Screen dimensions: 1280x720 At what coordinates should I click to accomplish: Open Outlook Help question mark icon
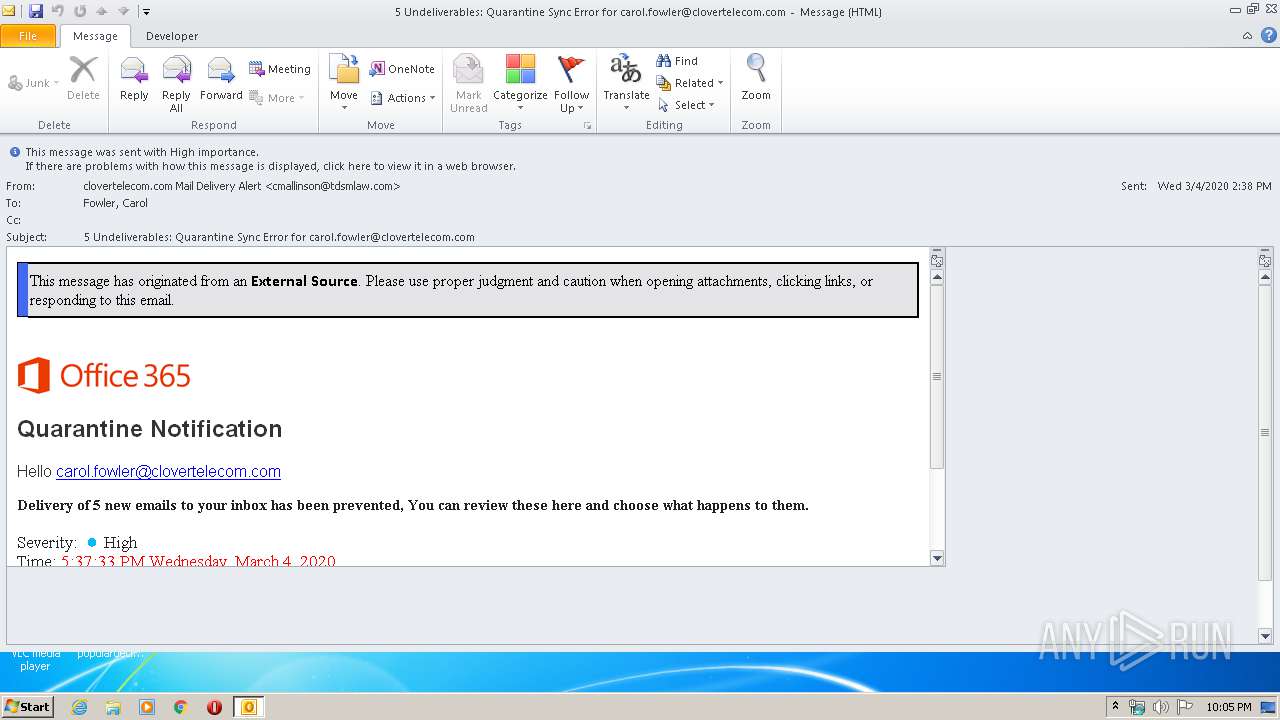point(1267,35)
